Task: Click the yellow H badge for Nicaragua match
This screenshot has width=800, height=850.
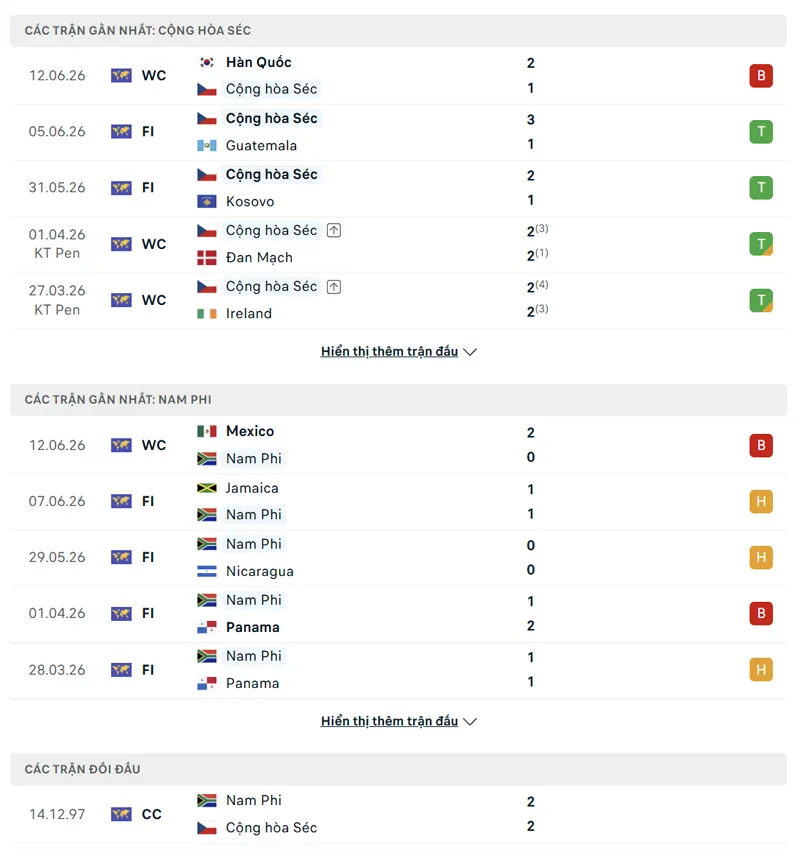Action: (760, 557)
